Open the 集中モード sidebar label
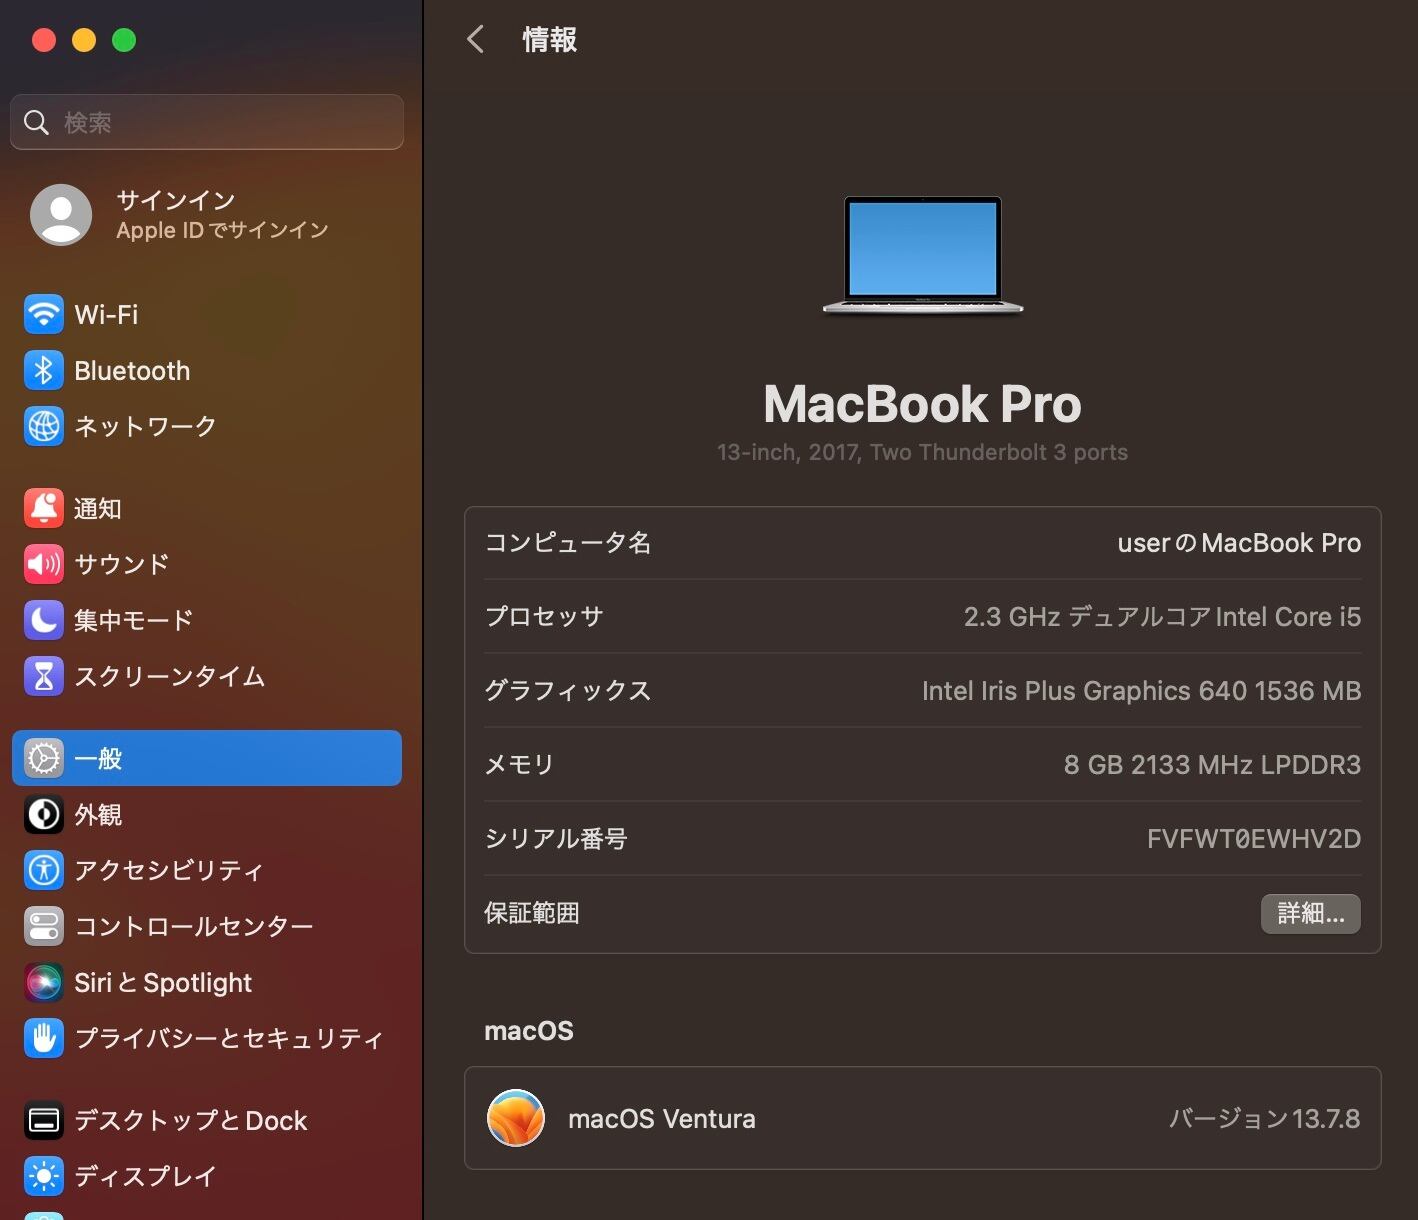1418x1220 pixels. coord(134,620)
